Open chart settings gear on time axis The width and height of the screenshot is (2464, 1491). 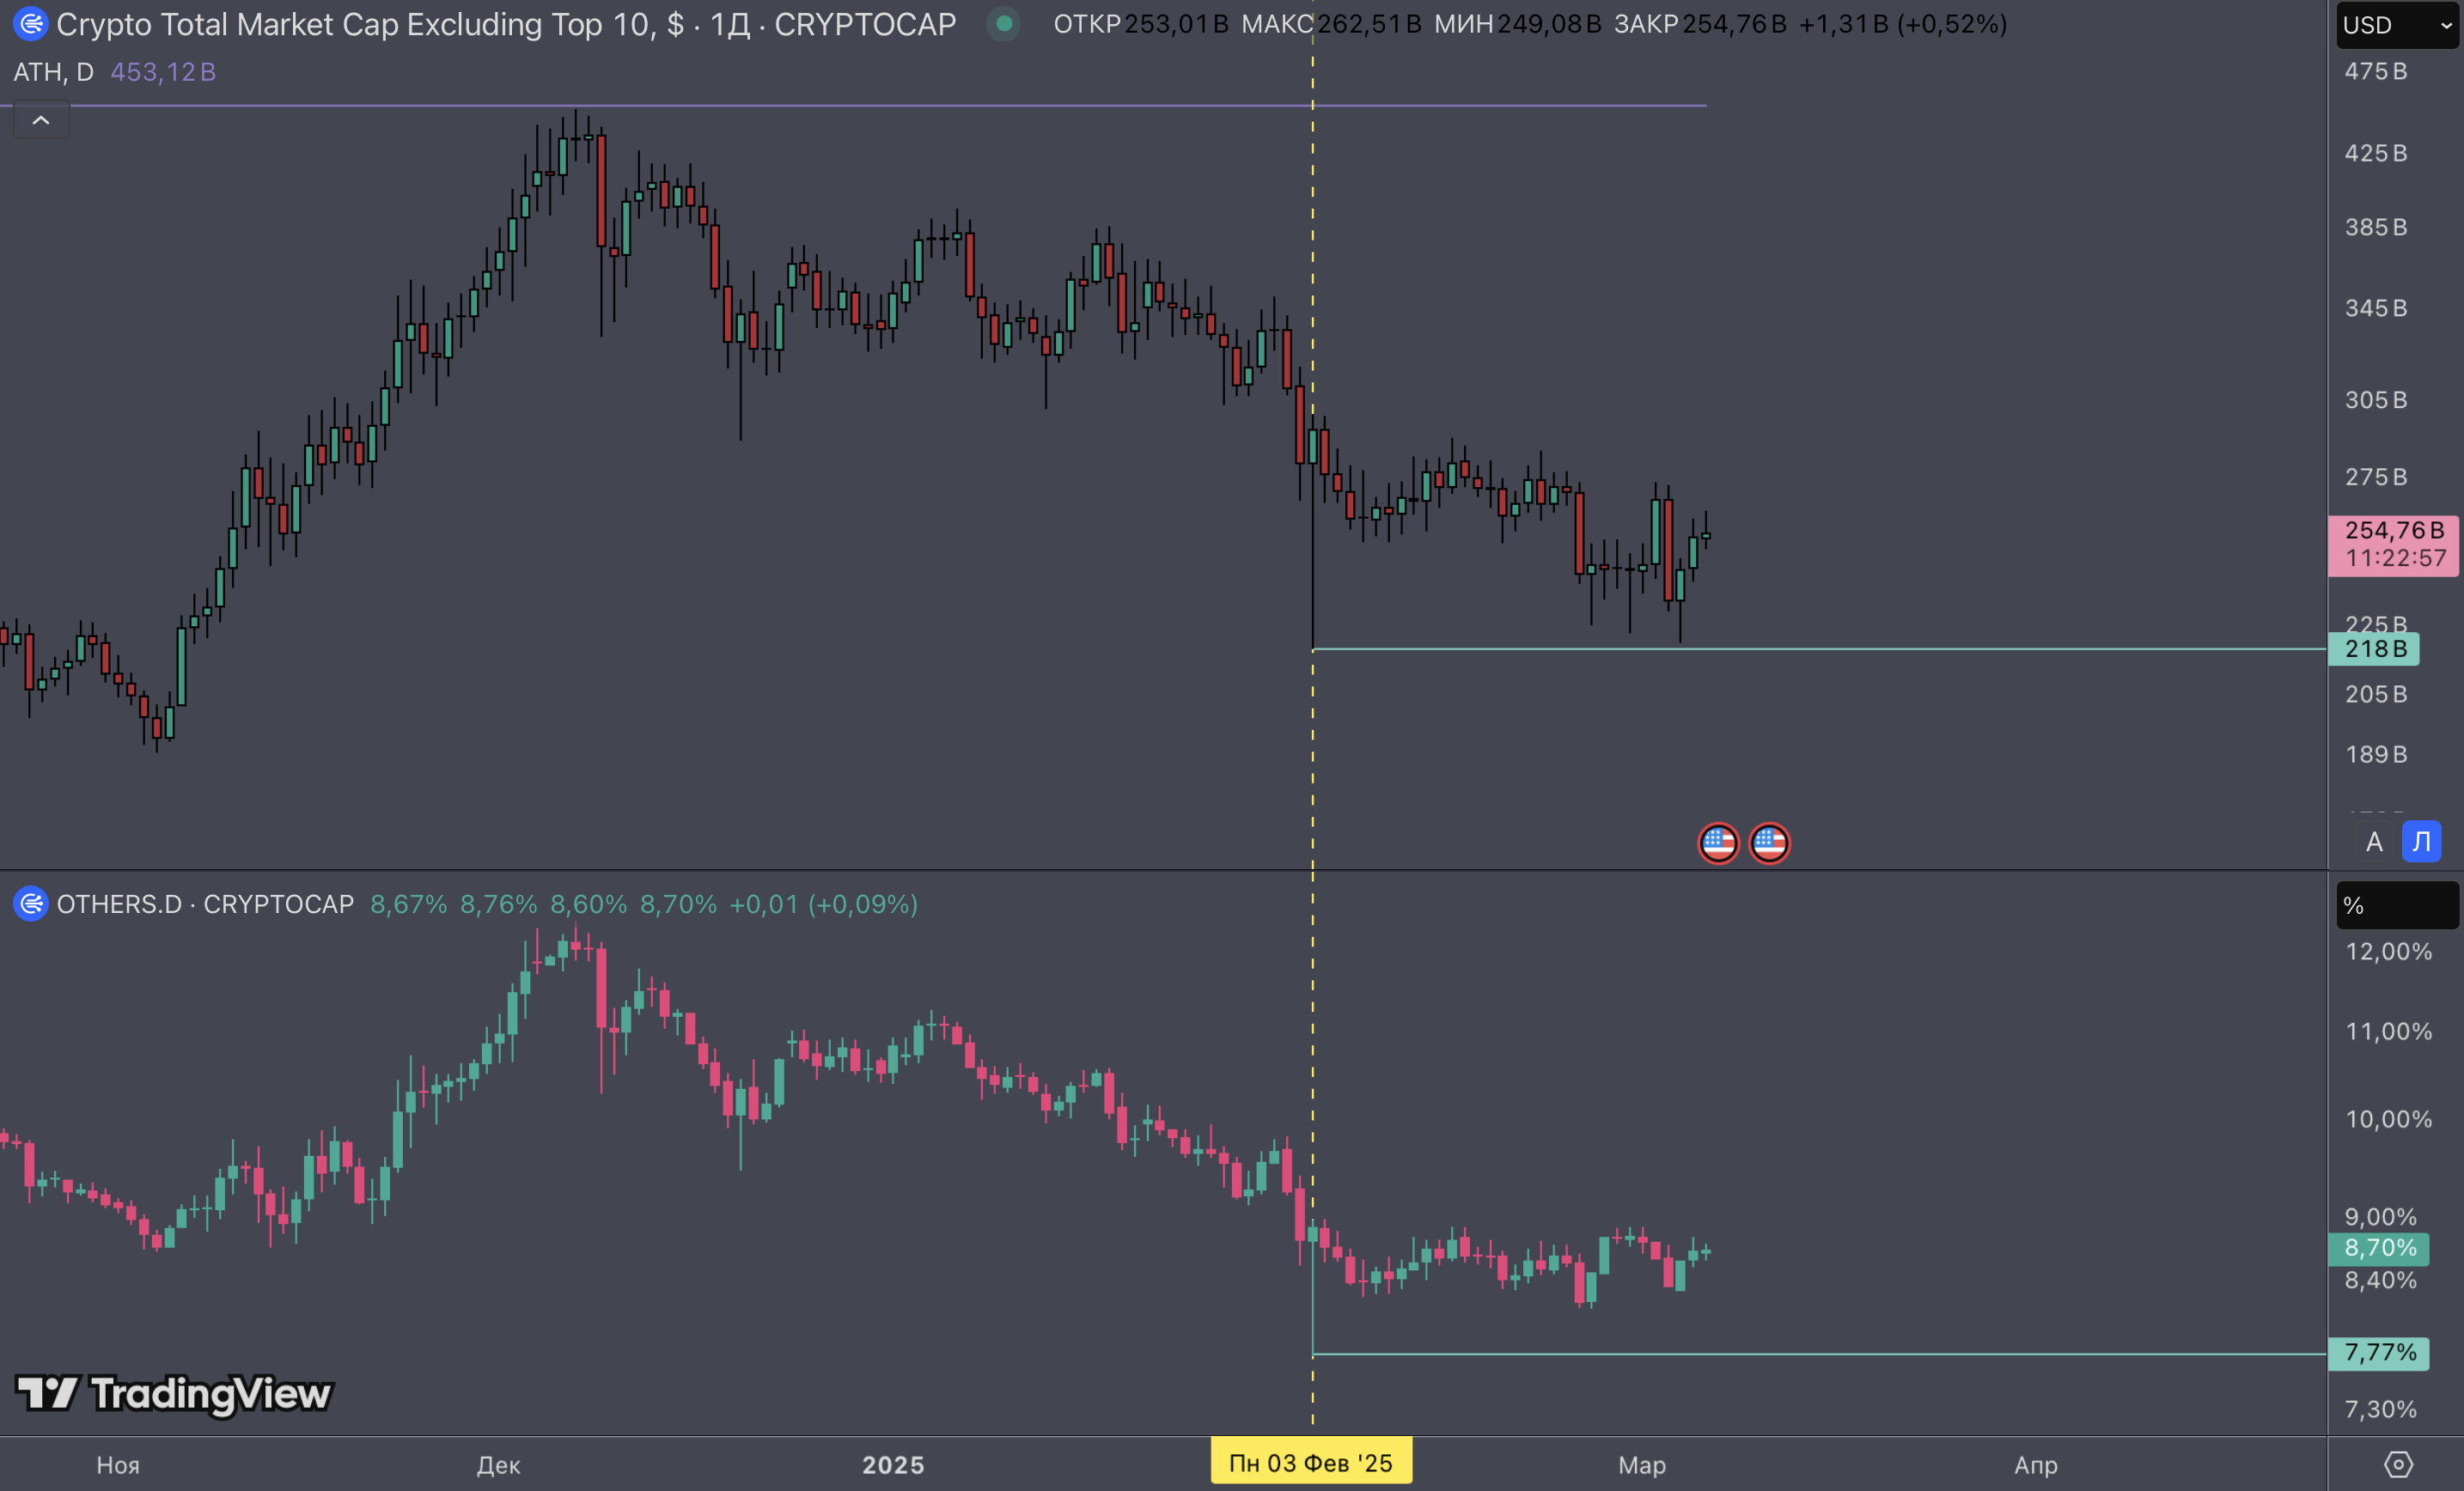tap(2397, 1464)
